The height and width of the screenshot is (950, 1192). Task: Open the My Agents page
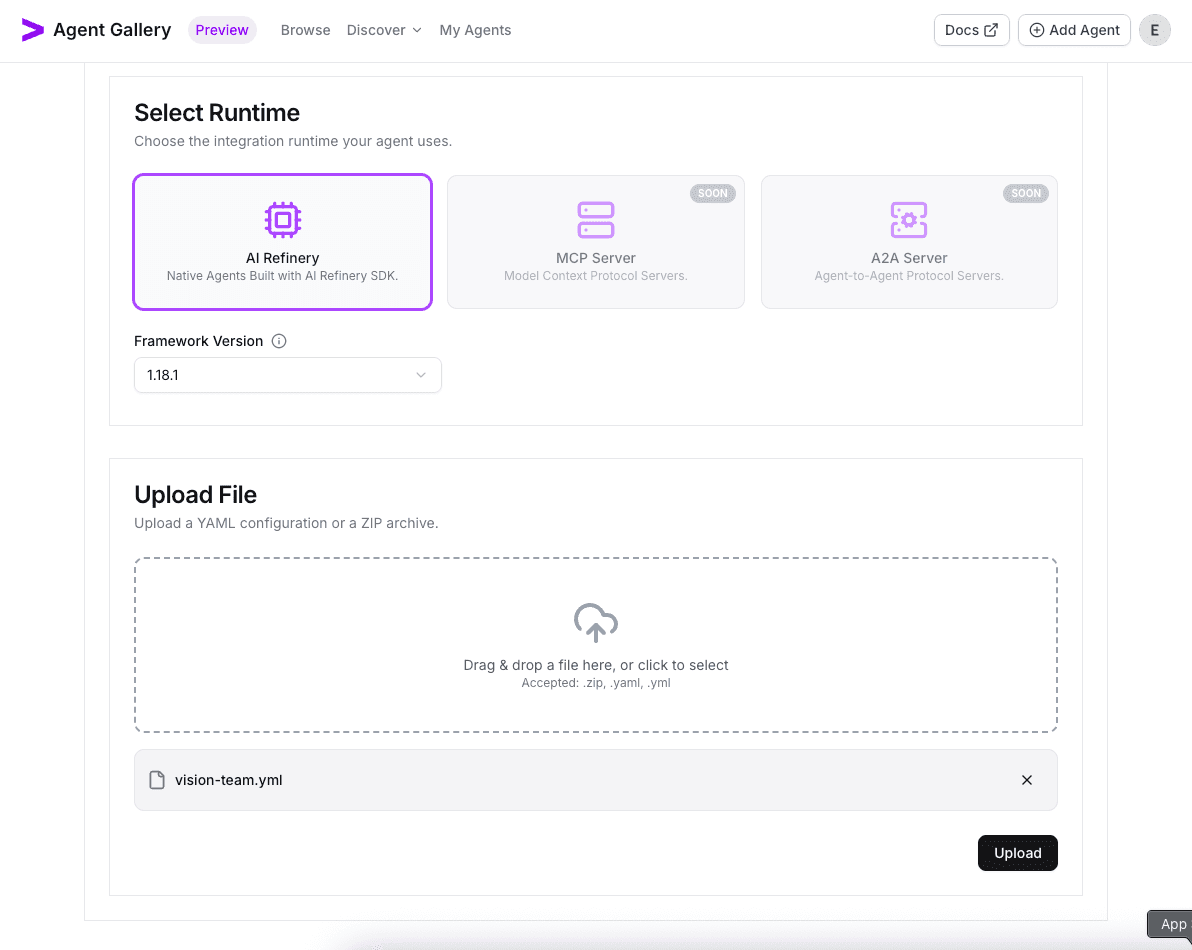475,30
